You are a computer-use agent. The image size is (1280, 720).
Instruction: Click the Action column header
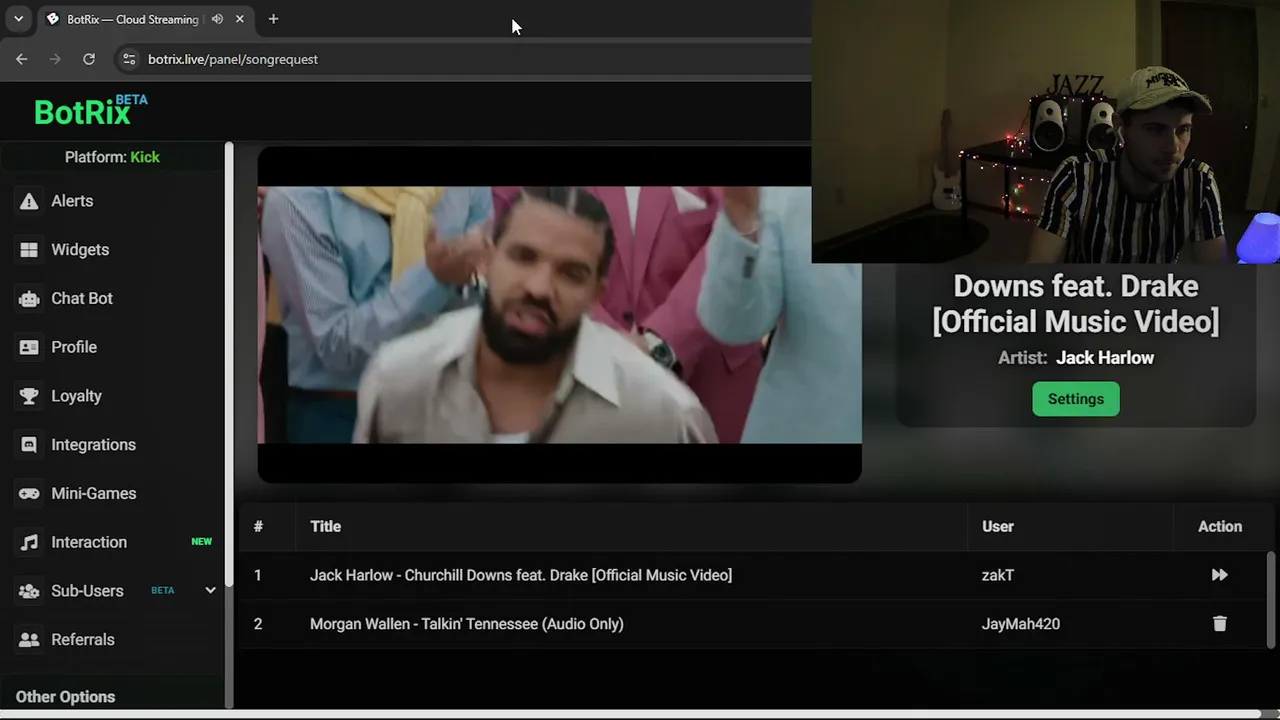[1220, 526]
